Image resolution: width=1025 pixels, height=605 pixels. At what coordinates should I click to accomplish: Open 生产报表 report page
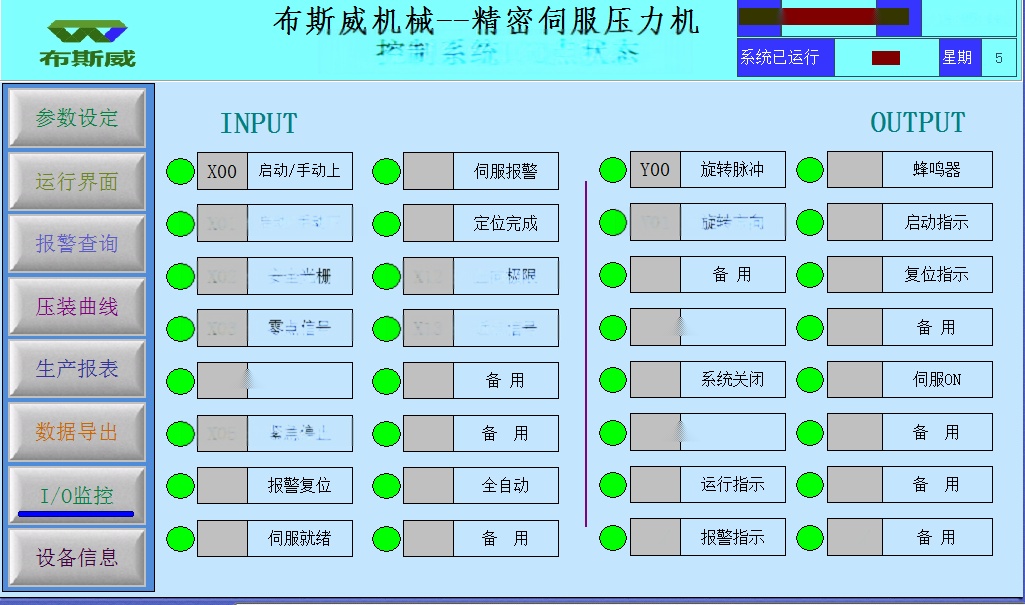point(76,368)
